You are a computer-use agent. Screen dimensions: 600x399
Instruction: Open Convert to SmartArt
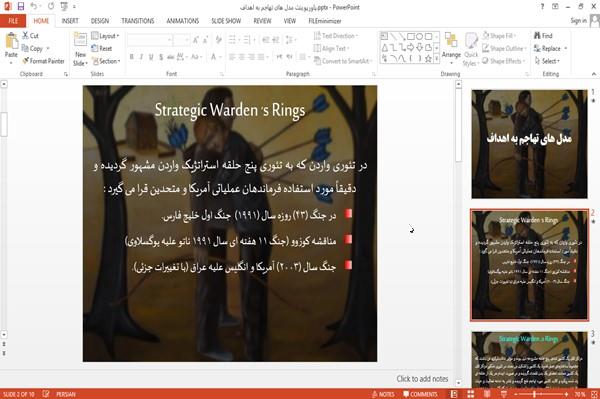click(x=342, y=61)
